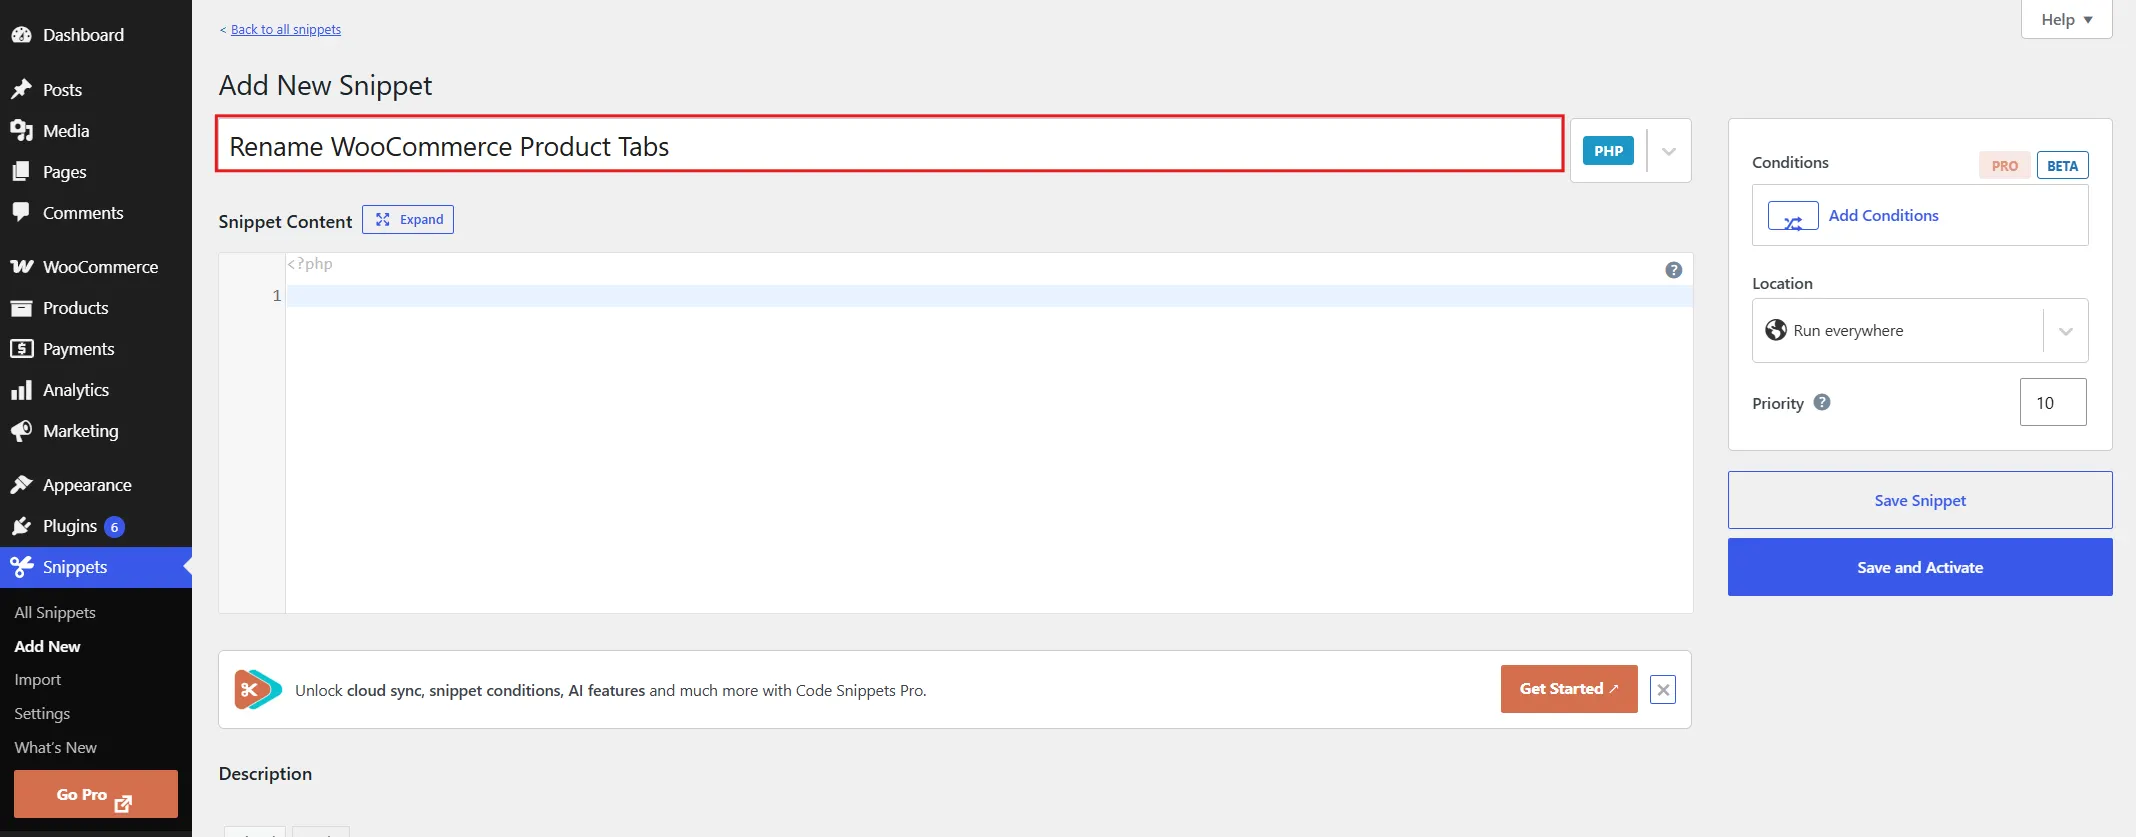Viewport: 2136px width, 837px height.
Task: Click the Run everywhere globe icon
Action: tap(1776, 330)
